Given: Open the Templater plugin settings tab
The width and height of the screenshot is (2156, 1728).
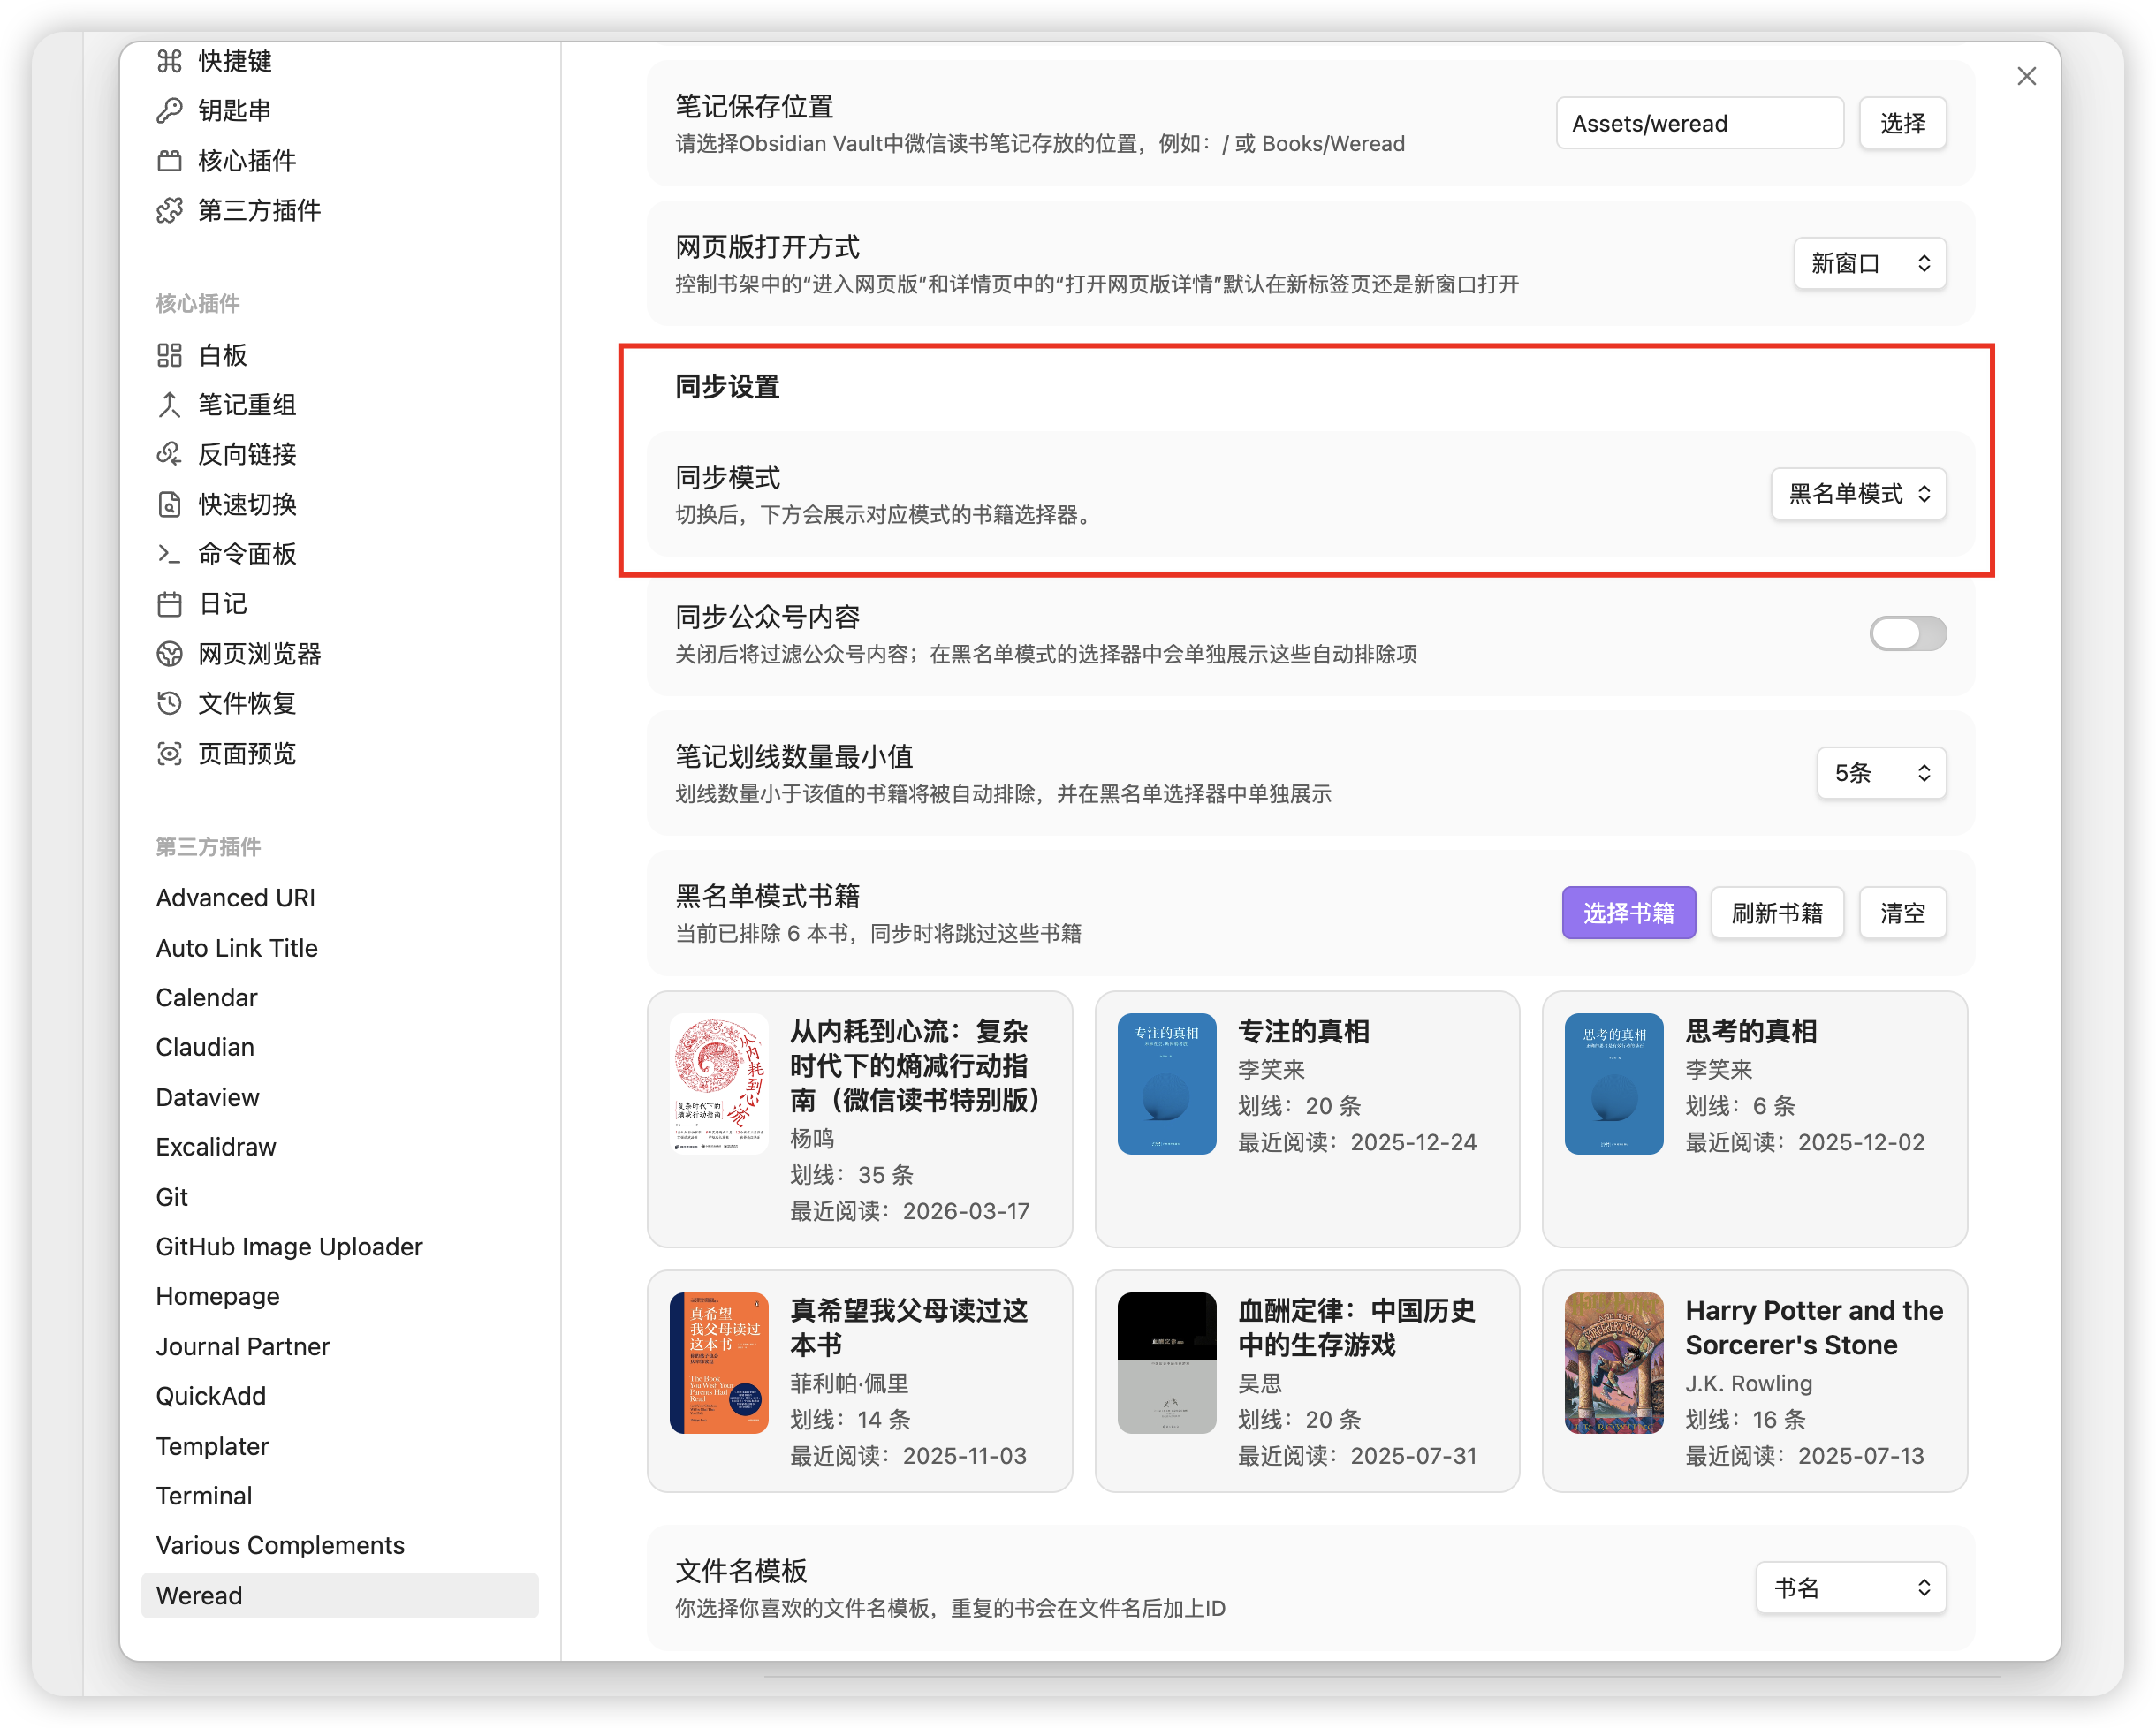Looking at the screenshot, I should click(212, 1446).
